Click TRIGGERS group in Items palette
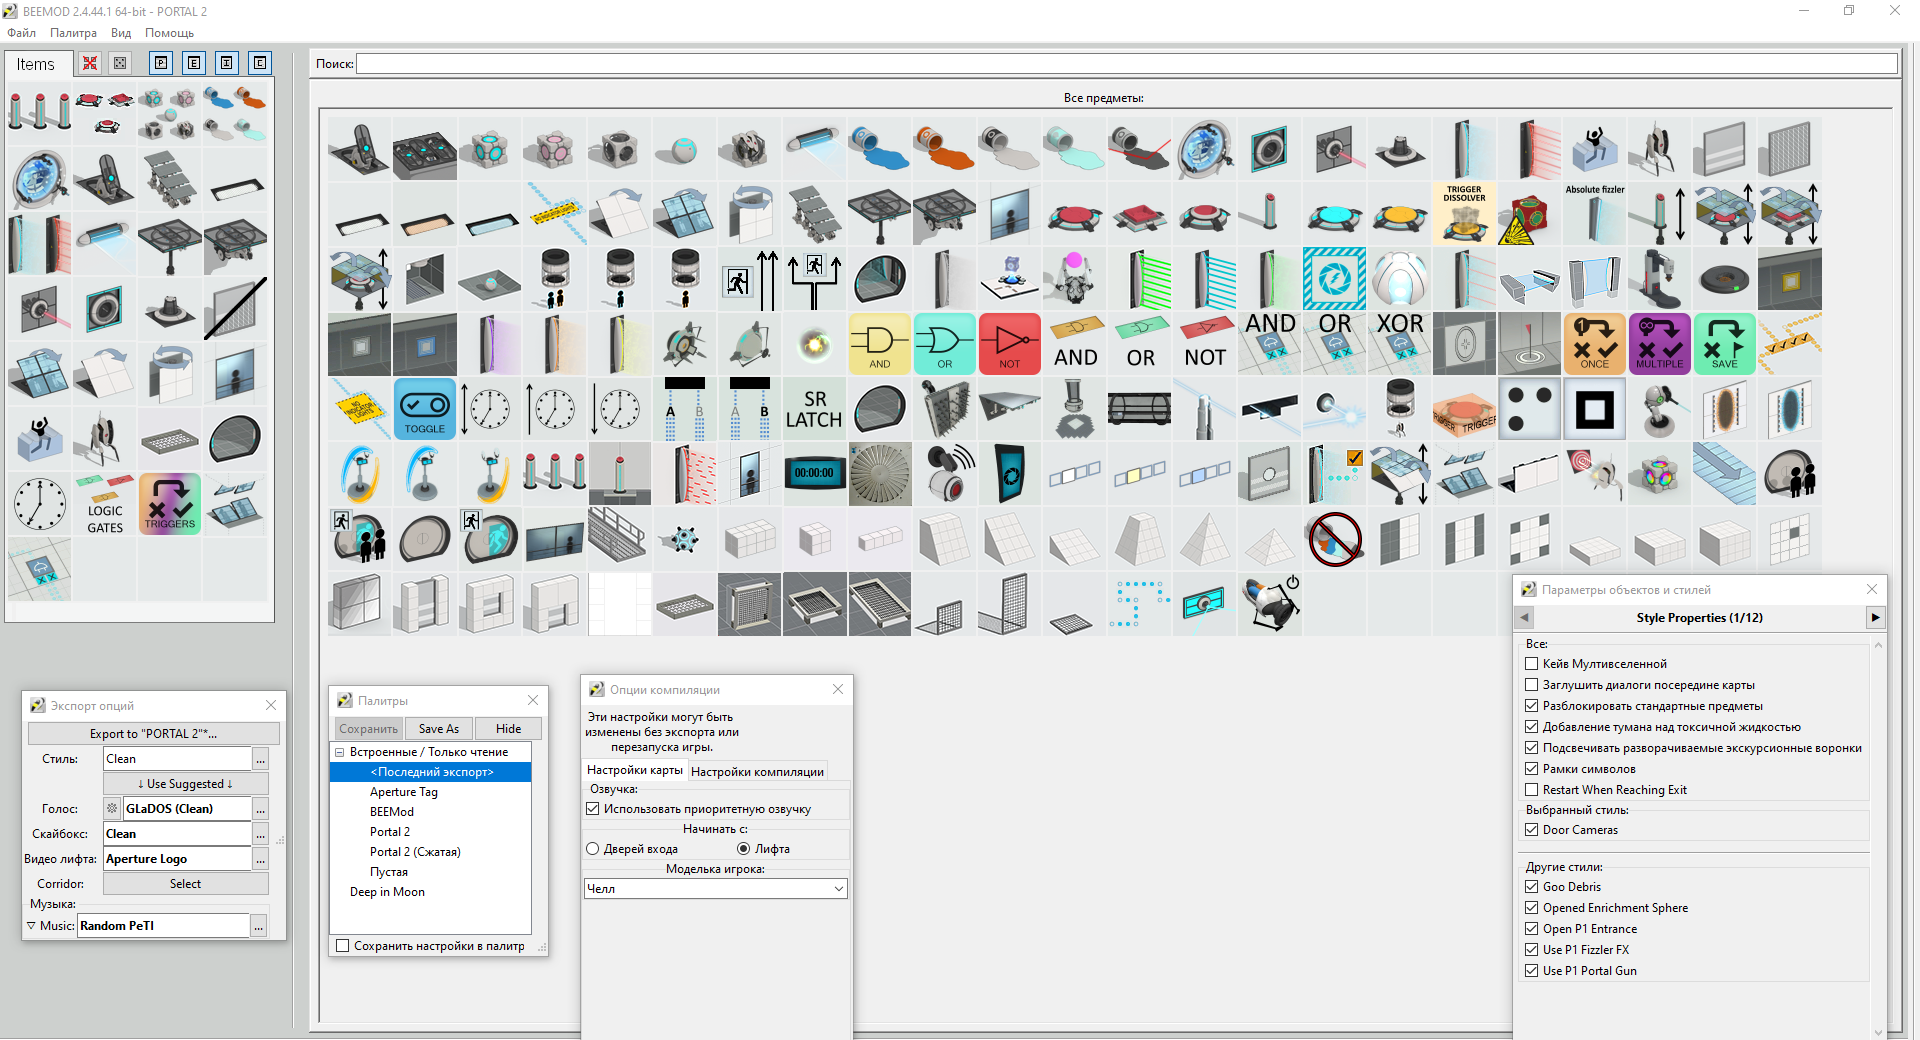Screen dimensions: 1920x1040 coord(170,504)
